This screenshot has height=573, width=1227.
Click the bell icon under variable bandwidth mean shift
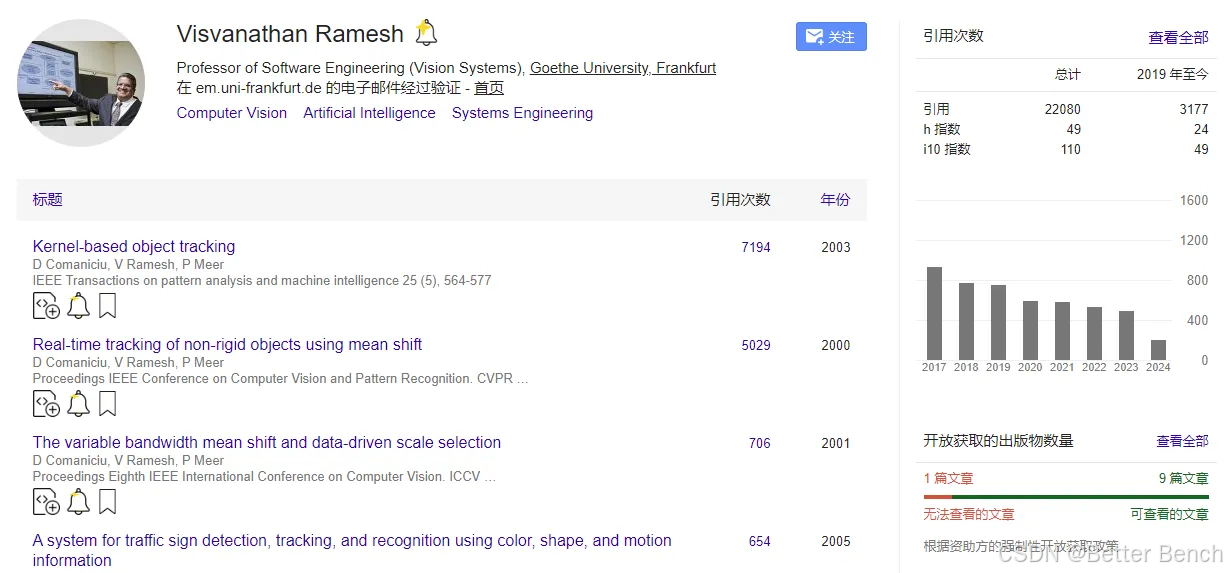point(78,502)
